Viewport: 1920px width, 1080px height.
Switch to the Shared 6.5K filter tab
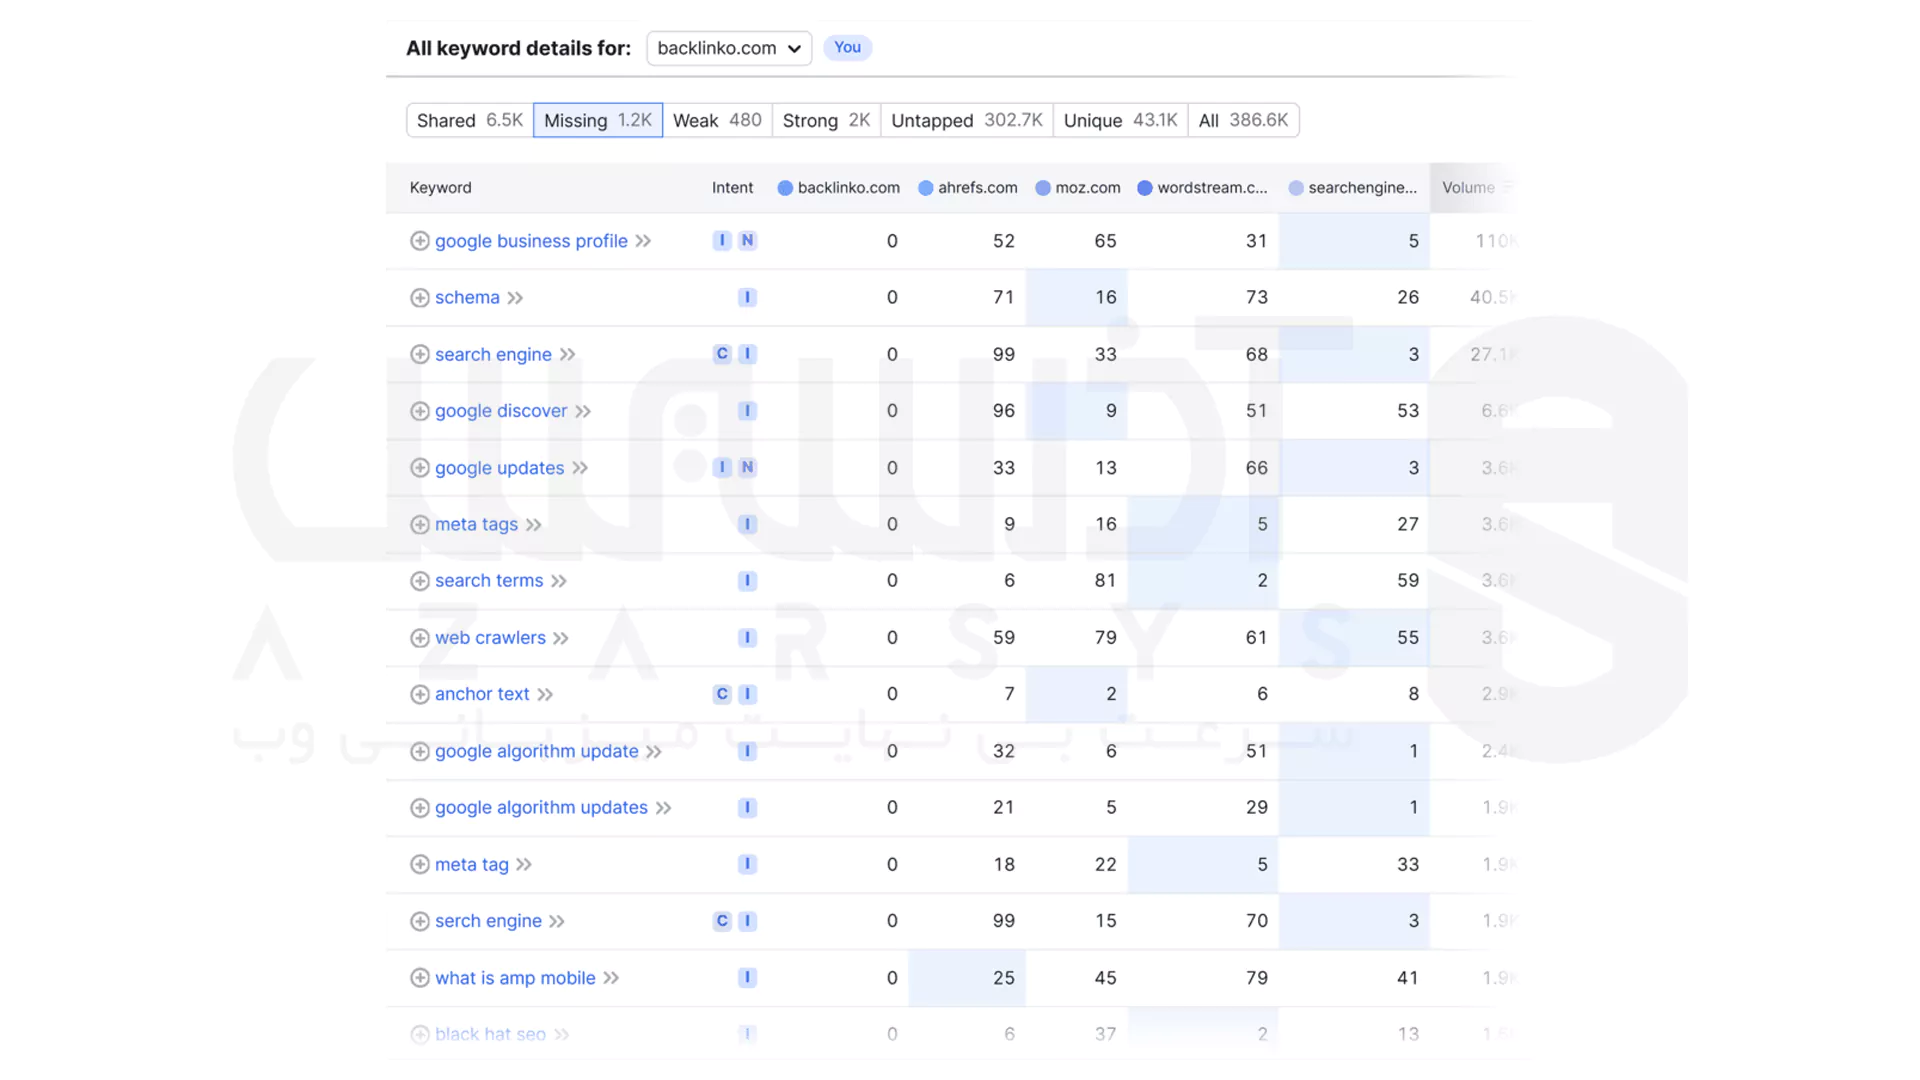point(469,120)
